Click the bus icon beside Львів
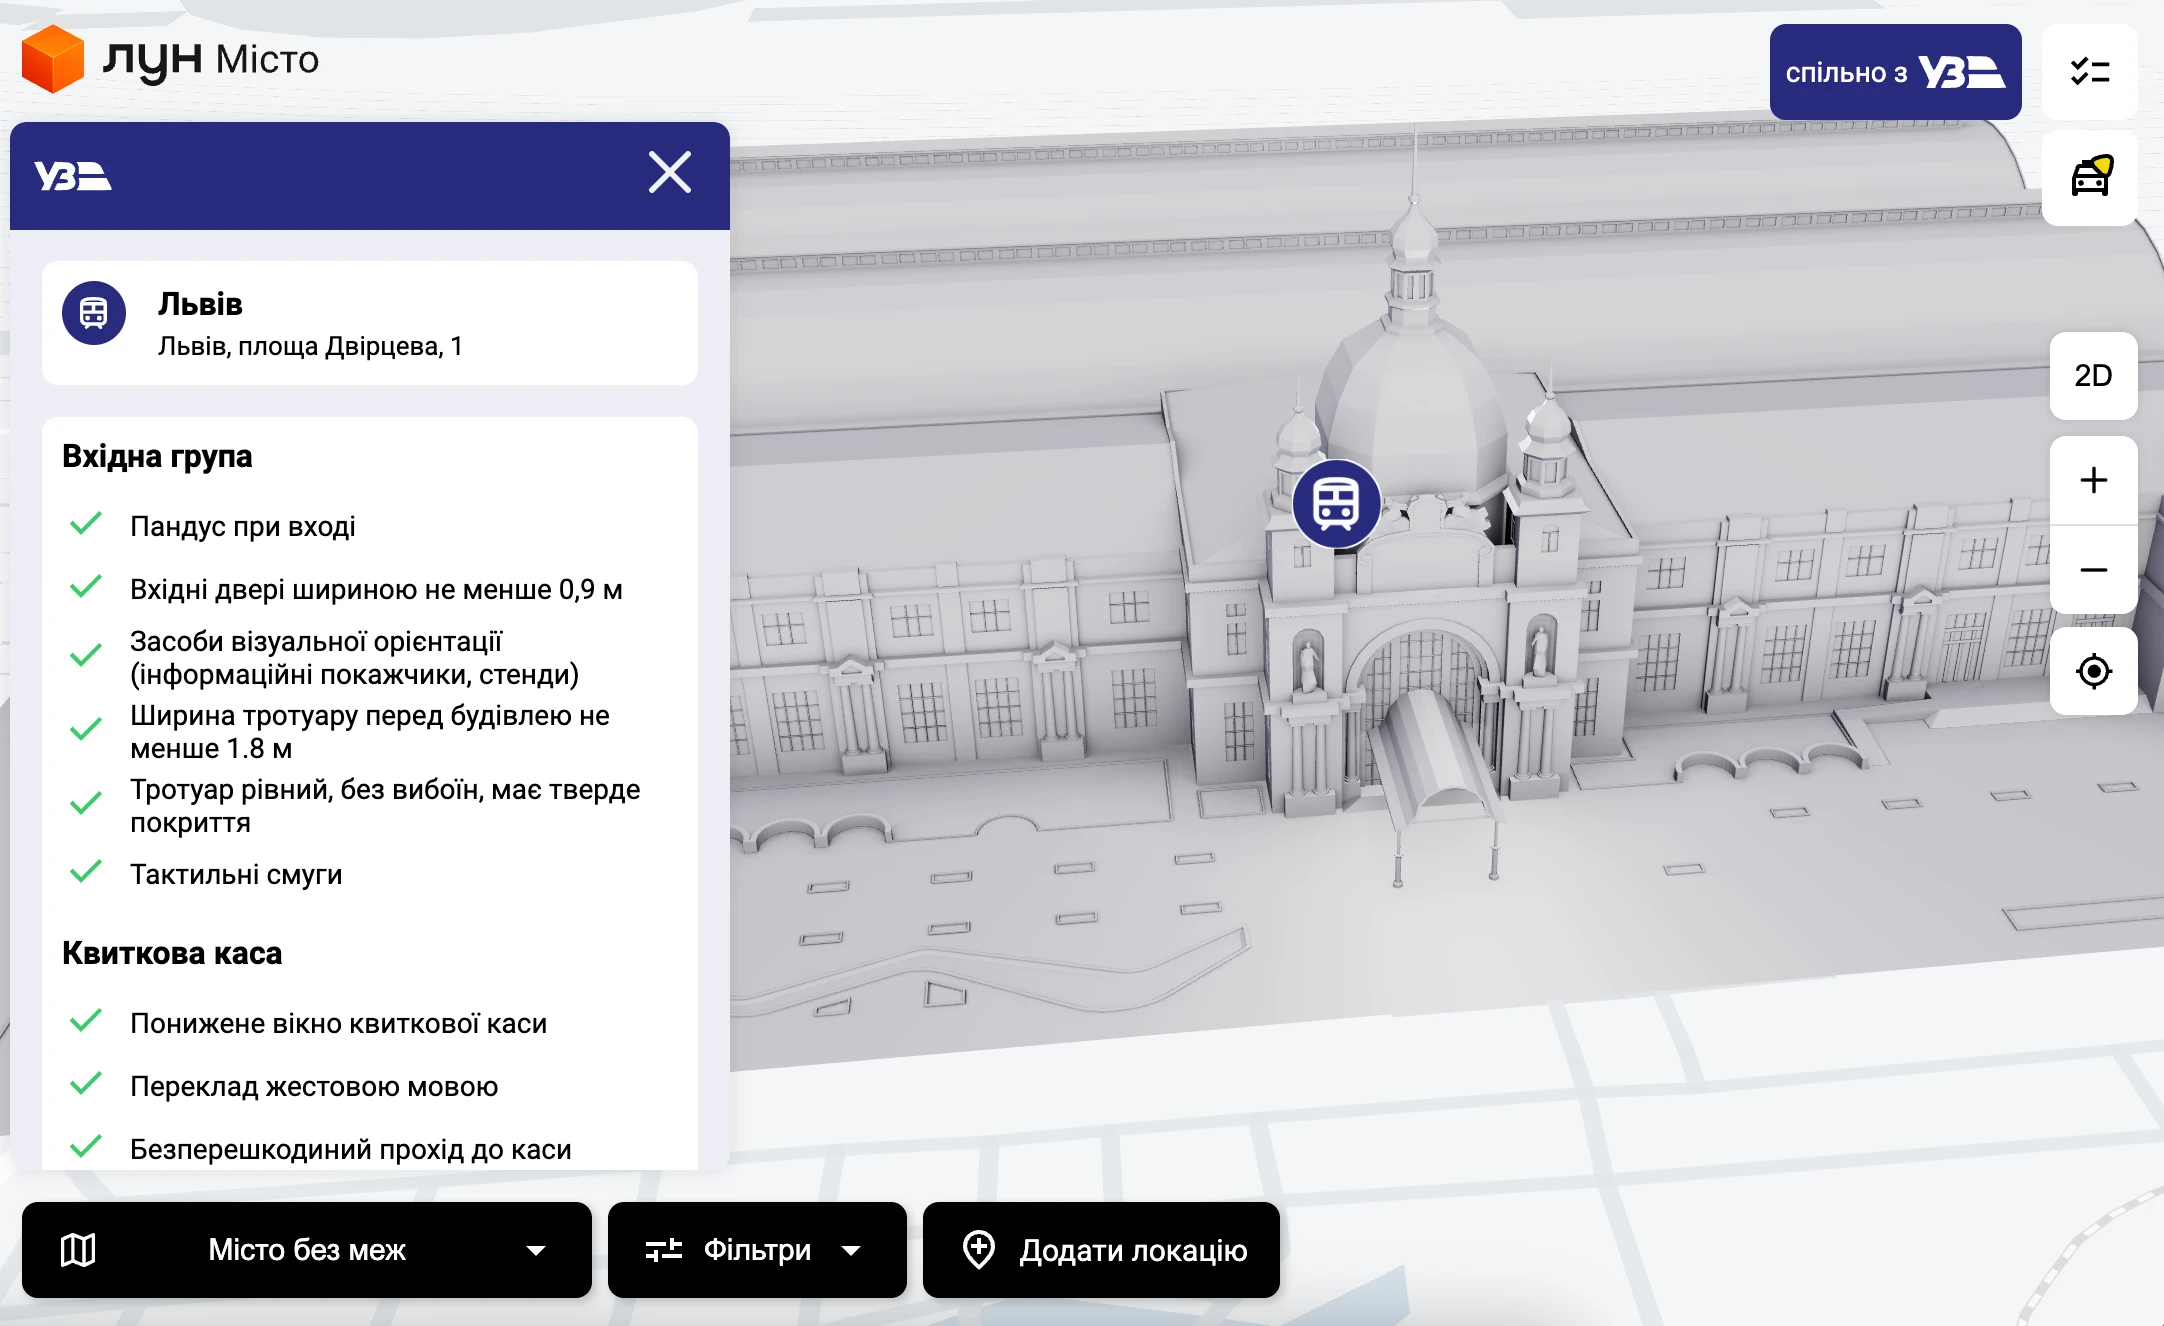Image resolution: width=2164 pixels, height=1326 pixels. pyautogui.click(x=94, y=313)
